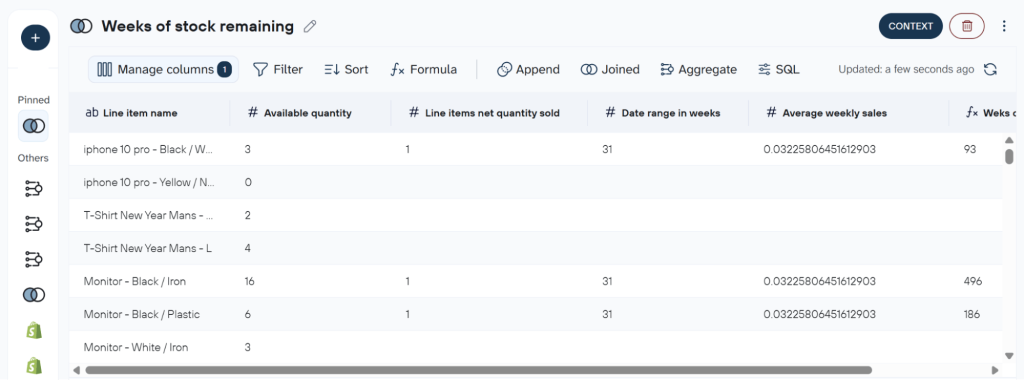
Task: Open the joined icon under Others in sidebar
Action: pos(33,295)
